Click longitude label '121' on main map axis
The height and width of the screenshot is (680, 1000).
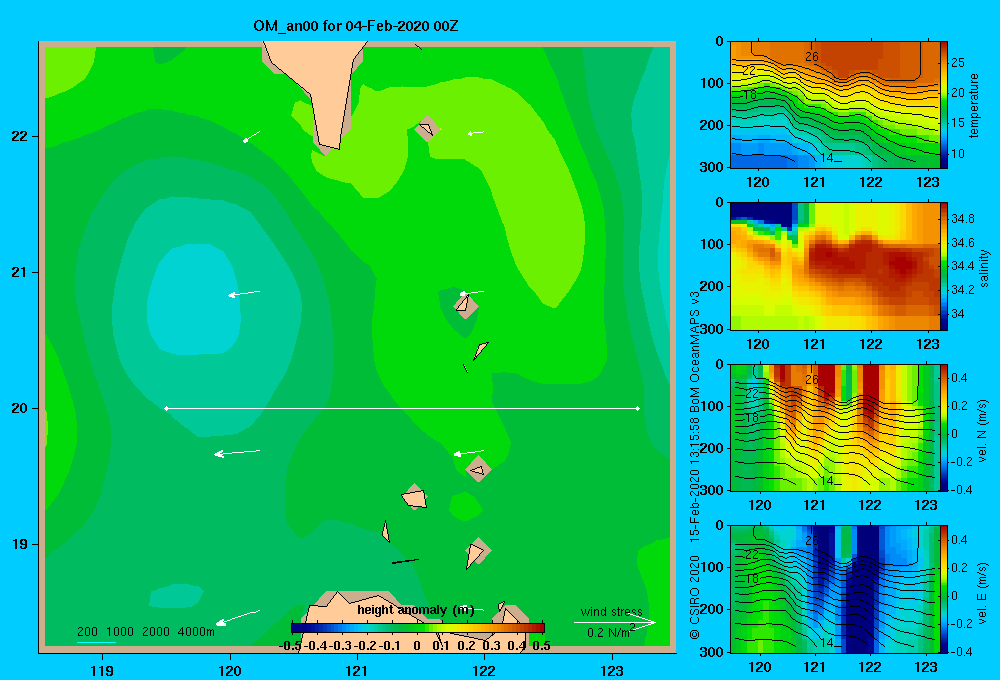click(x=357, y=670)
